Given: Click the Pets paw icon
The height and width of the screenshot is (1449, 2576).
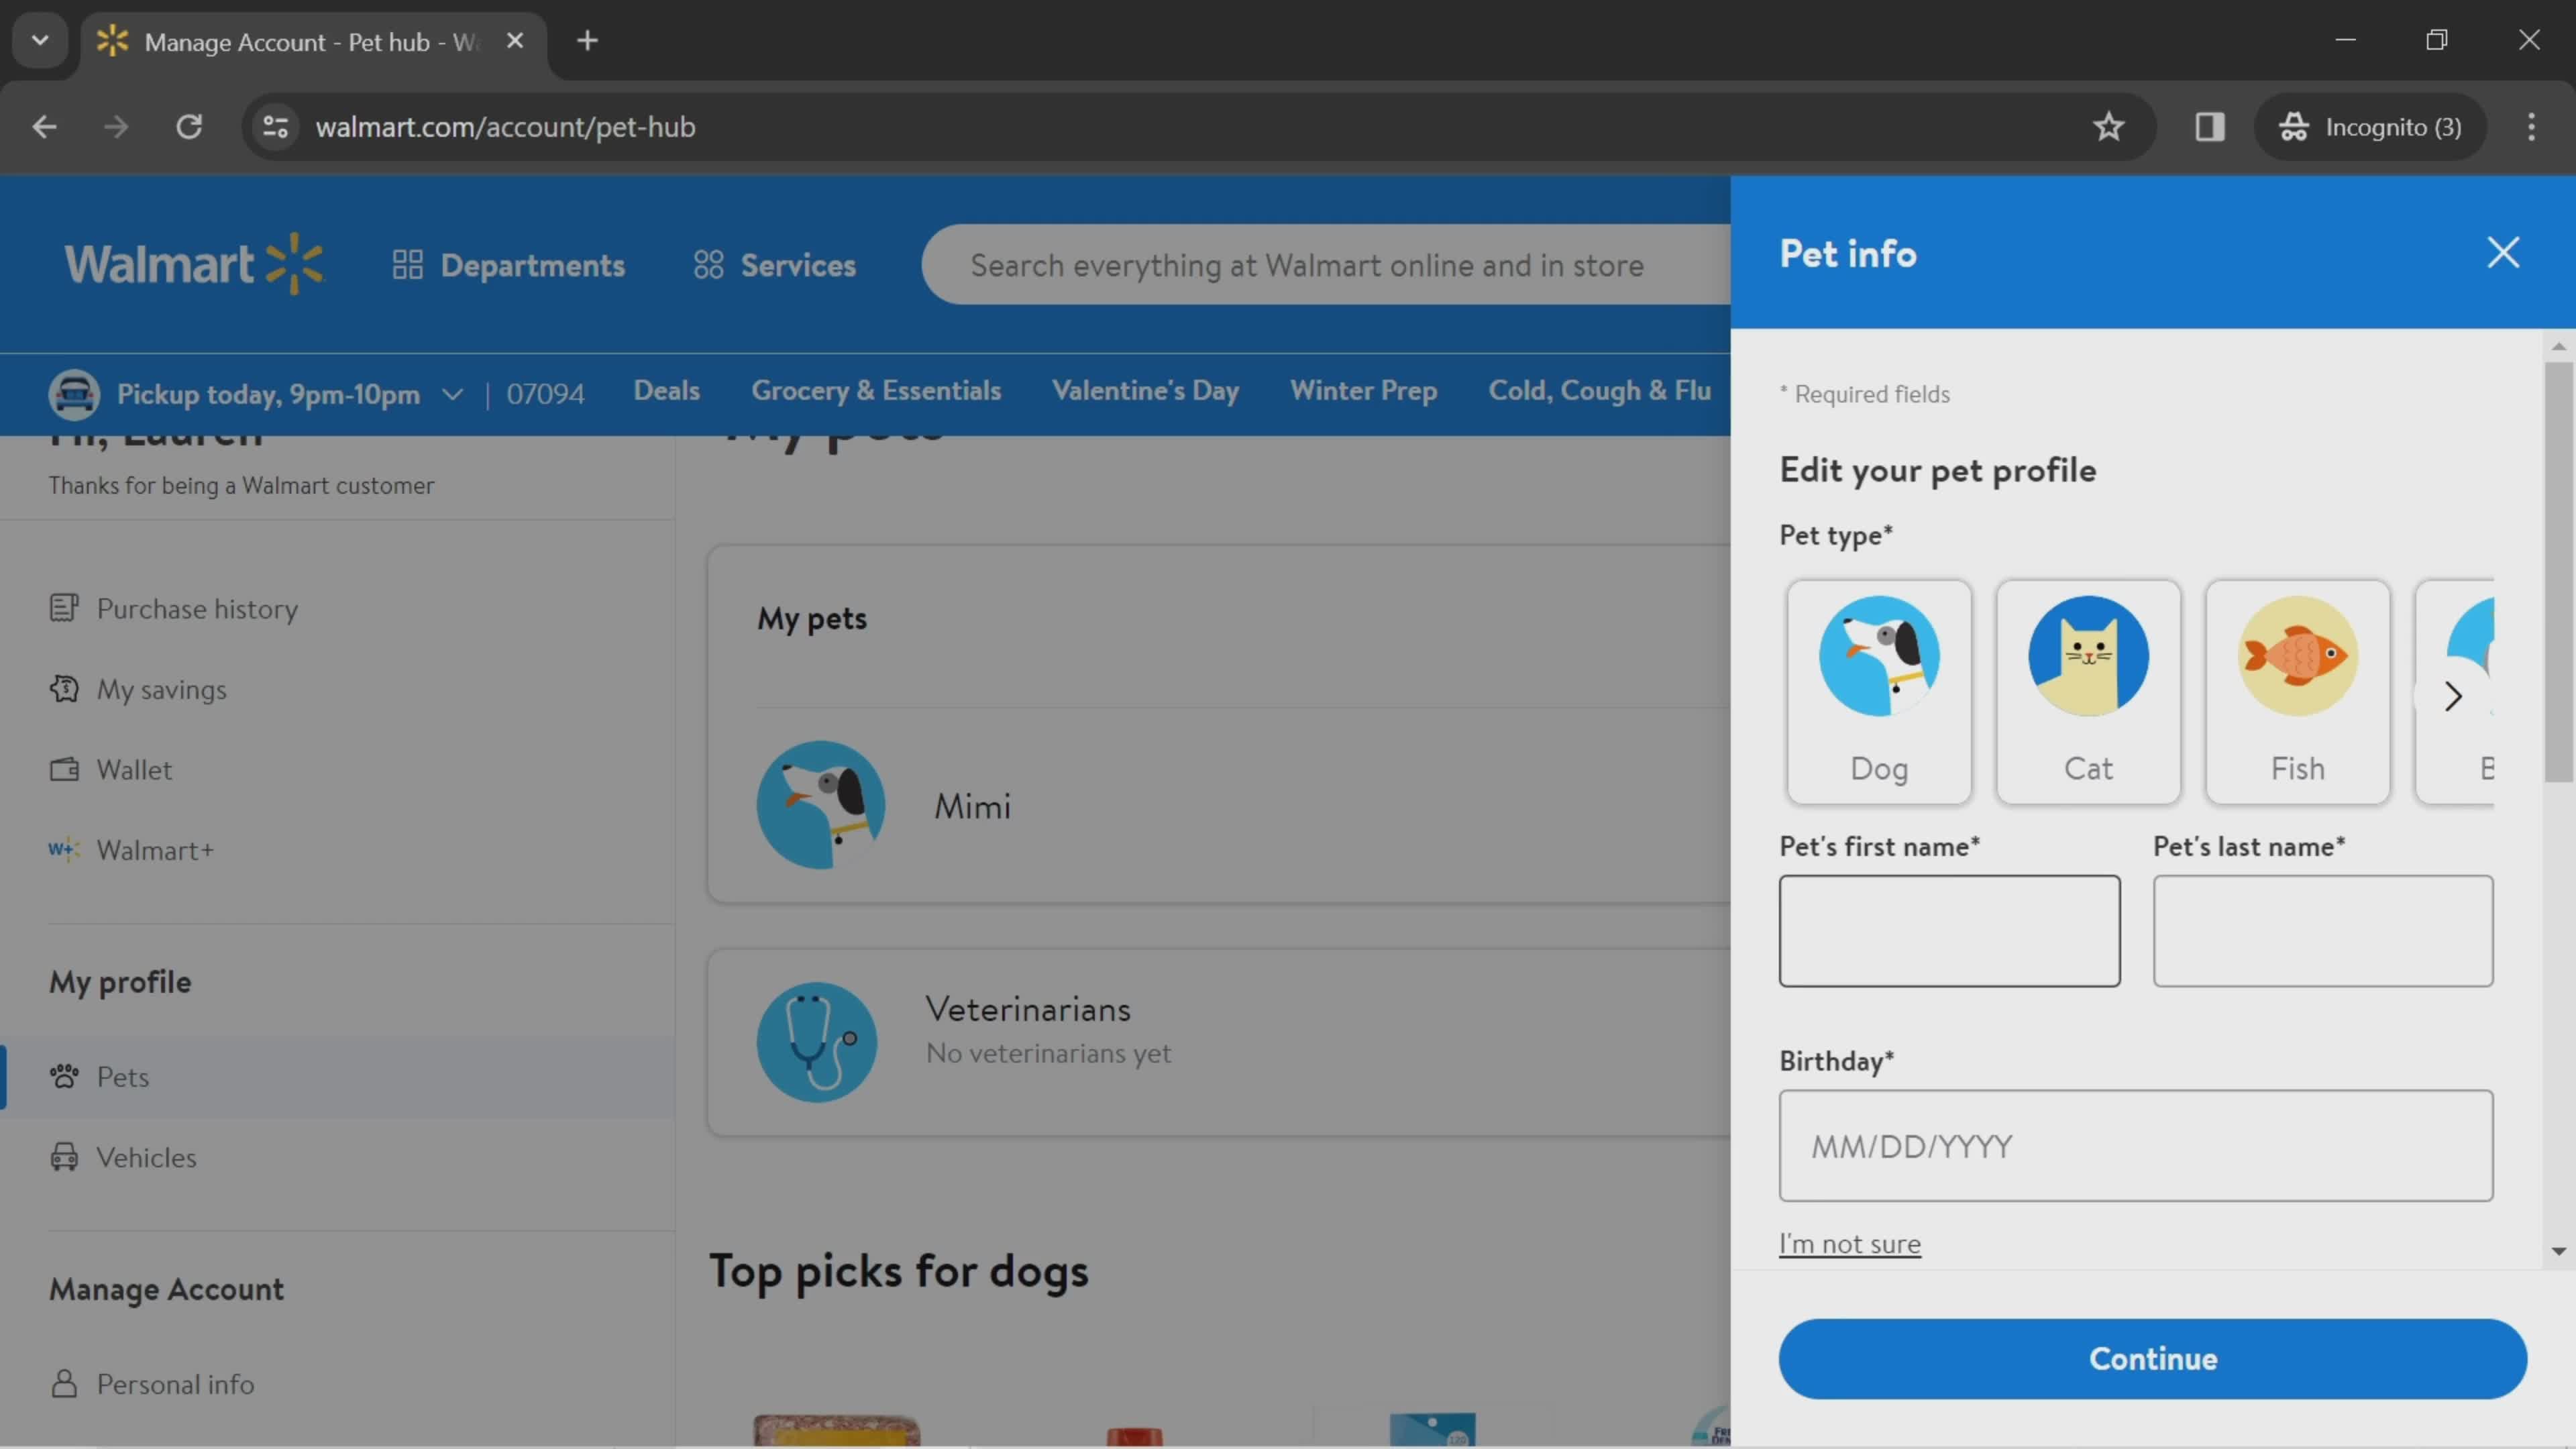Looking at the screenshot, I should click(64, 1076).
